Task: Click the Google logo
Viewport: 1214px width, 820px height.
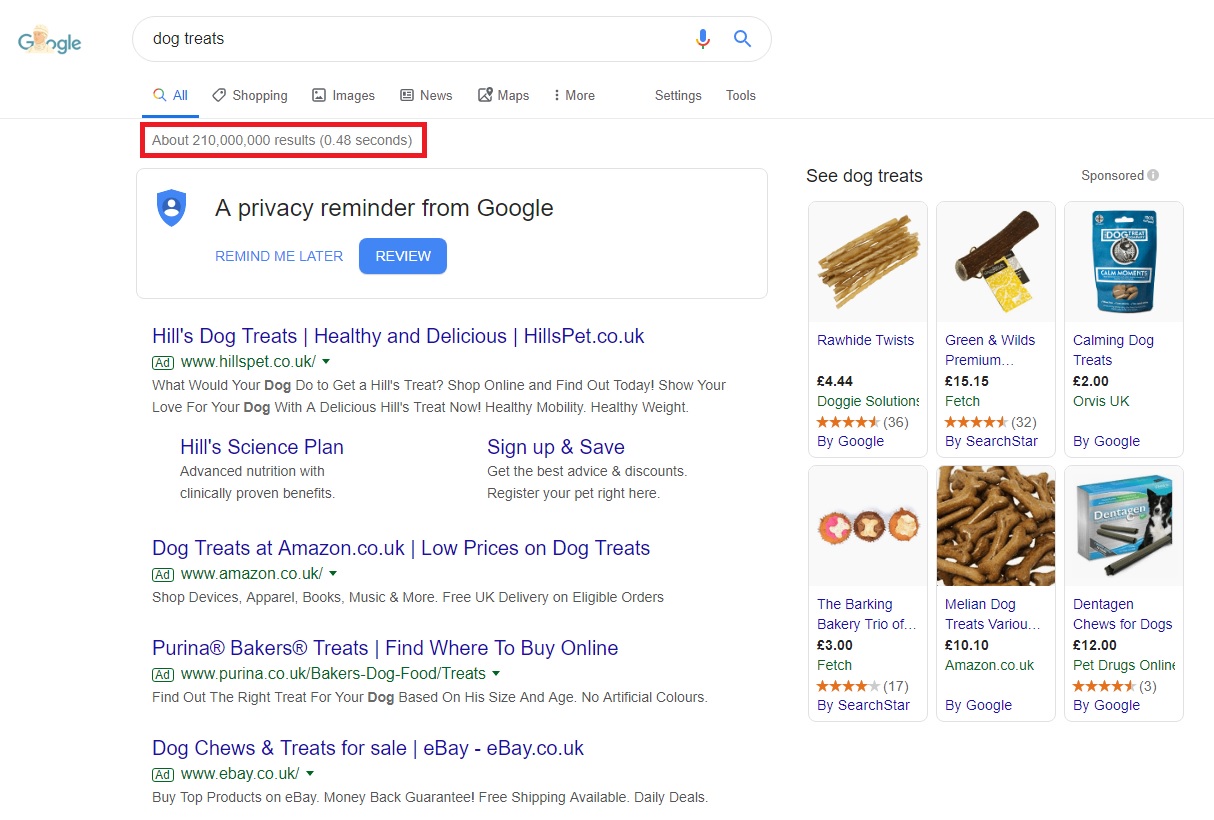Action: point(49,41)
